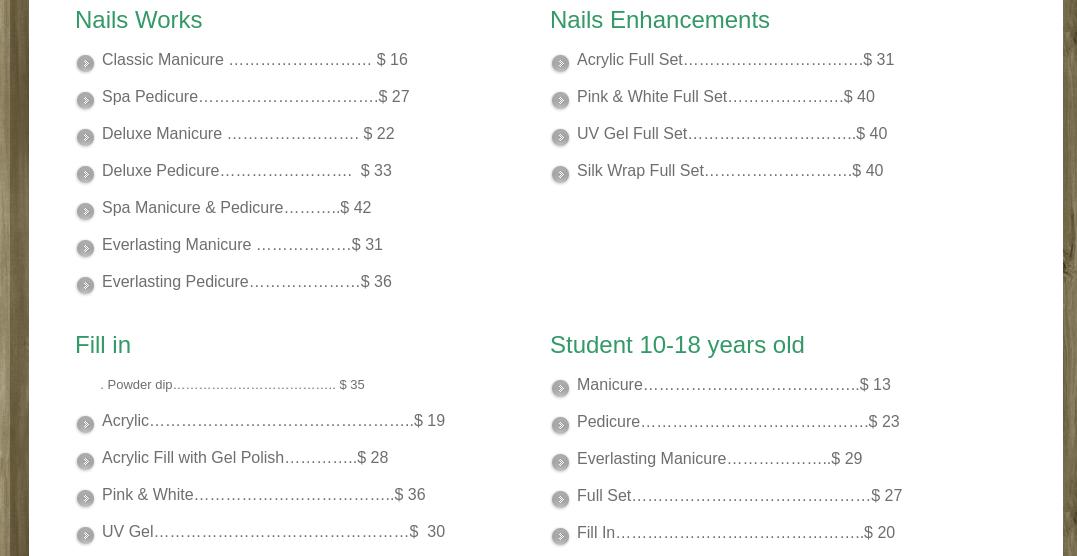Screen dimensions: 1077x556
Task: Click the arrow bullet next to Everlasting Pedicure
Action: click(86, 285)
